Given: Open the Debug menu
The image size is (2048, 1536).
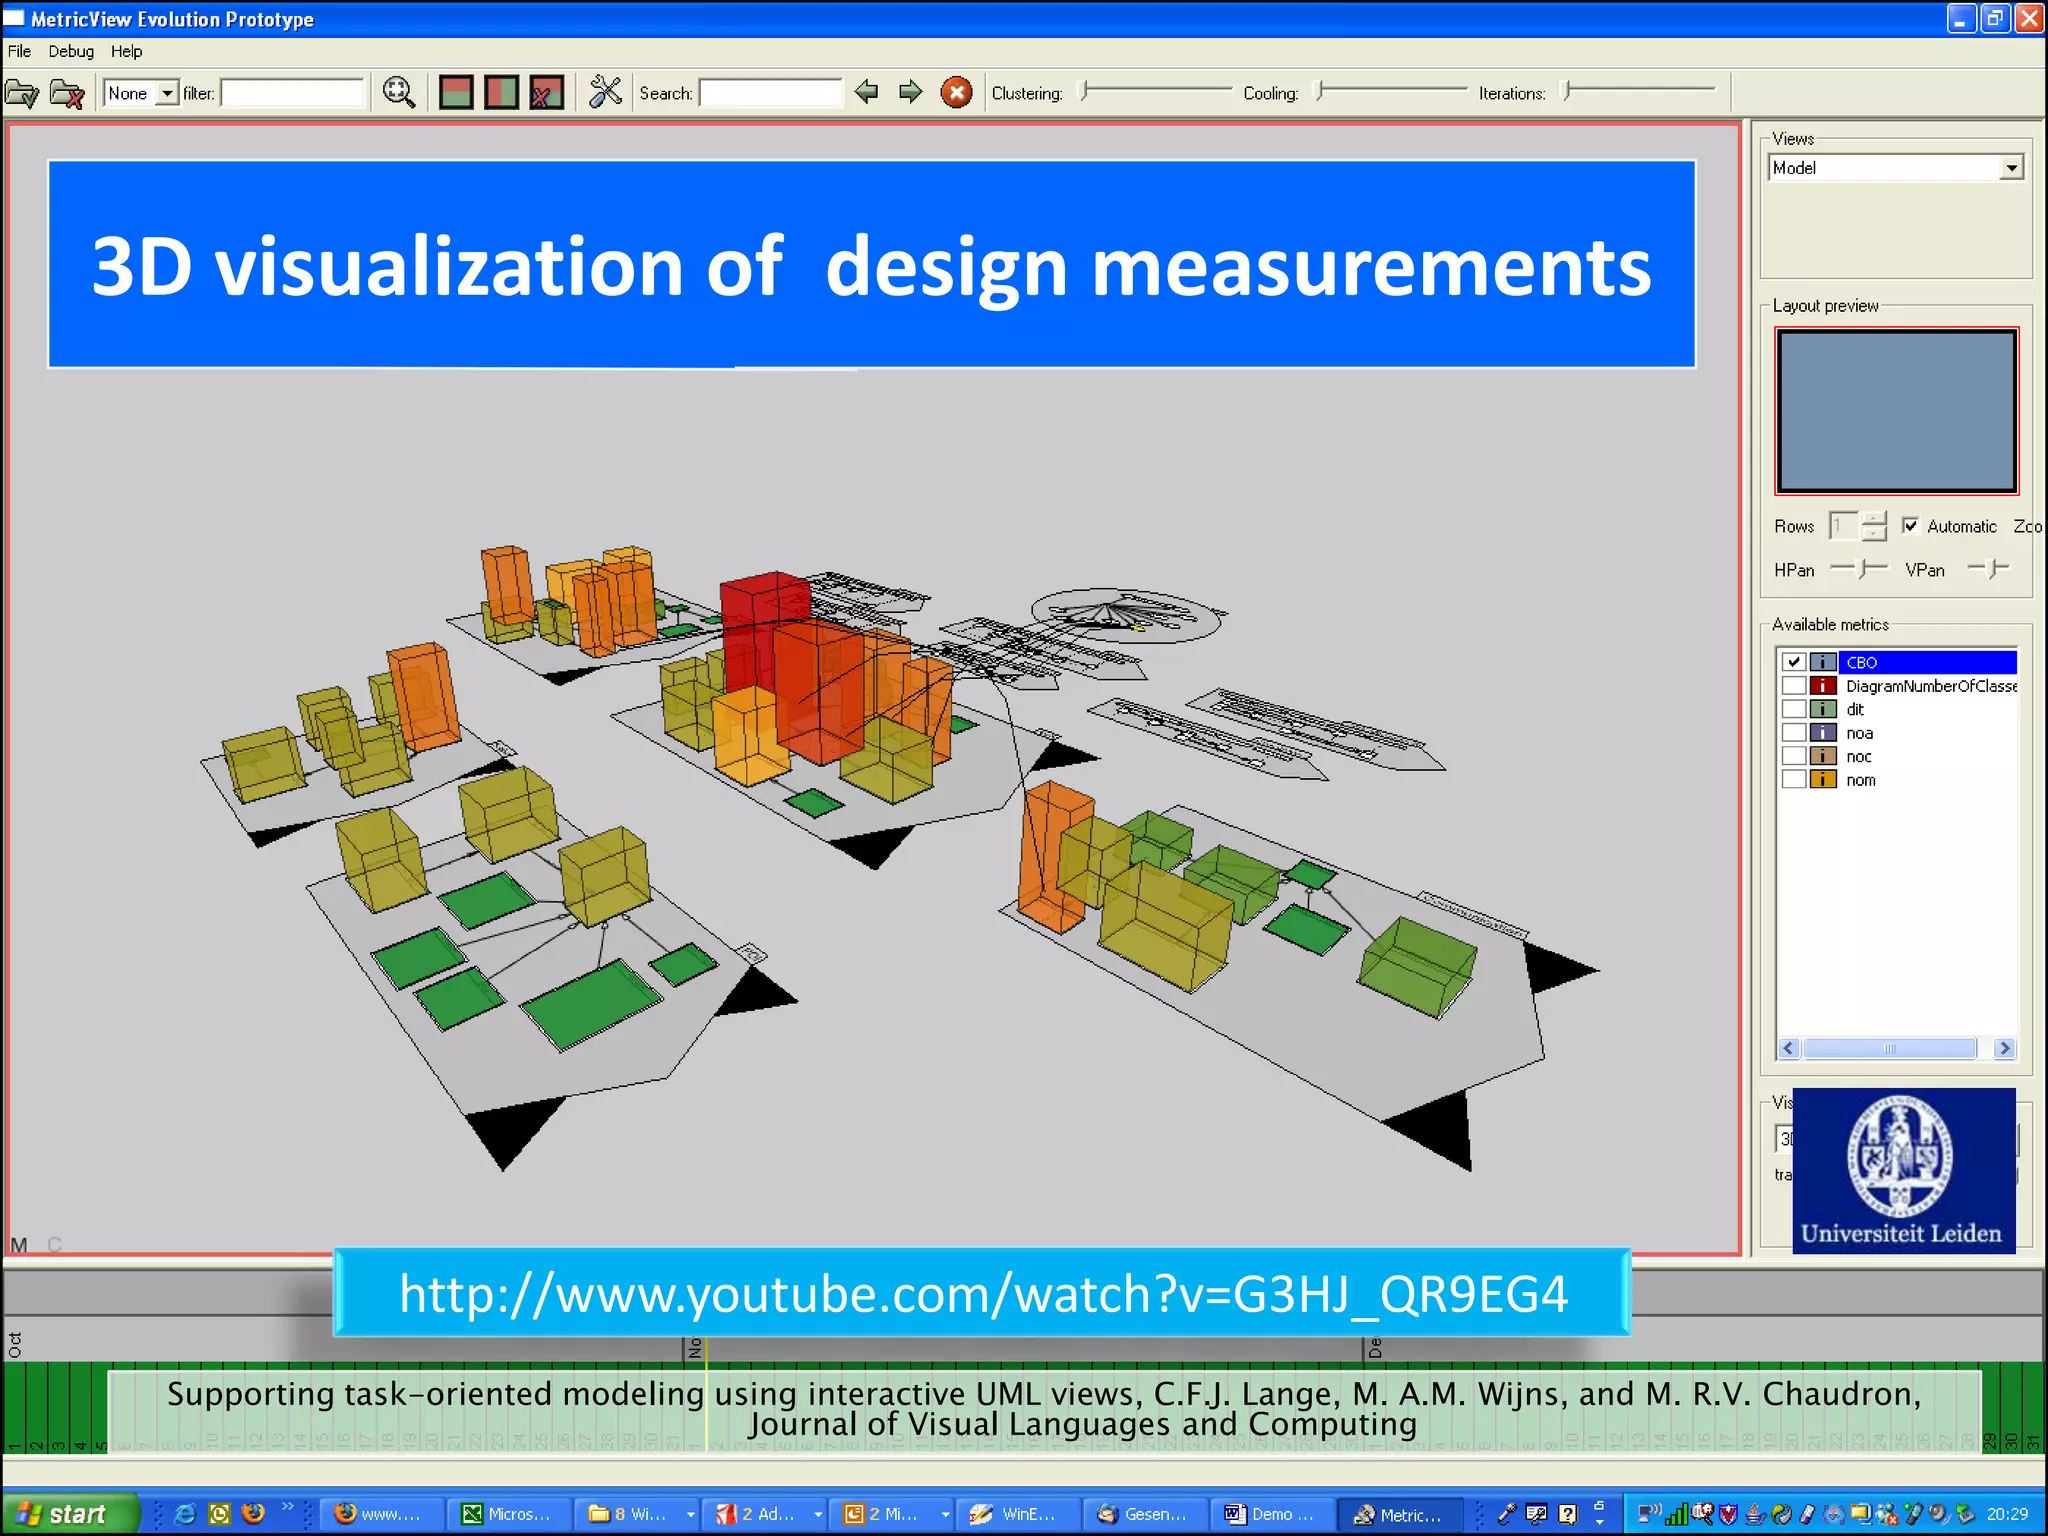Looking at the screenshot, I should click(71, 51).
